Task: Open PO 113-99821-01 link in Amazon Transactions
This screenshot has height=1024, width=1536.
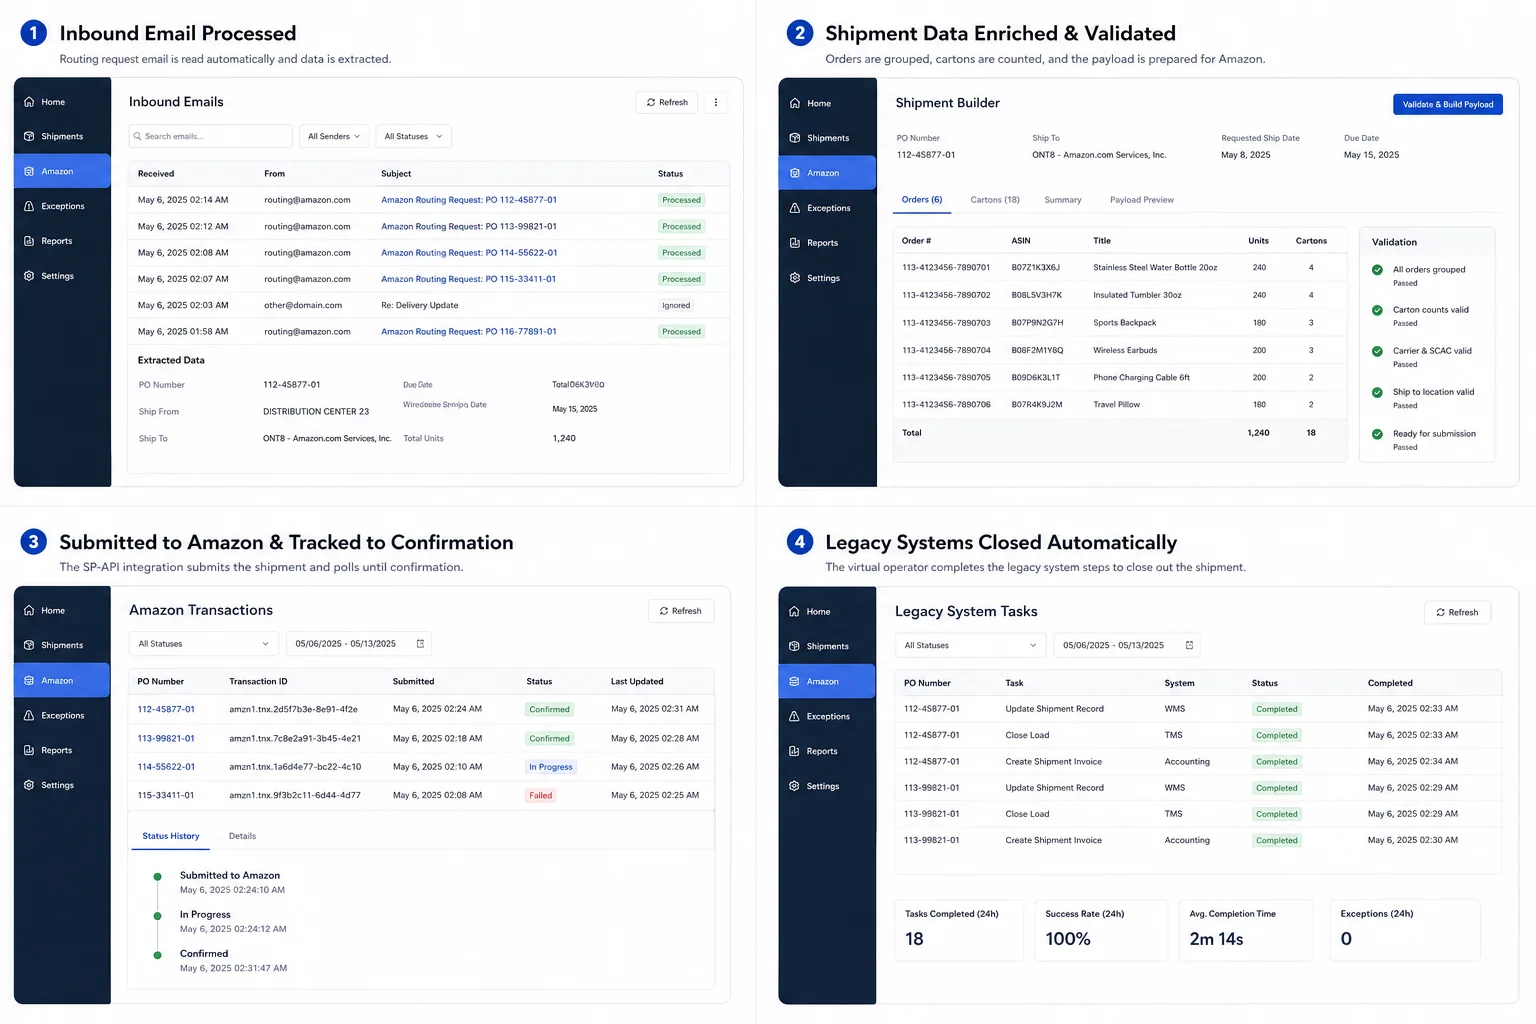Action: click(166, 738)
